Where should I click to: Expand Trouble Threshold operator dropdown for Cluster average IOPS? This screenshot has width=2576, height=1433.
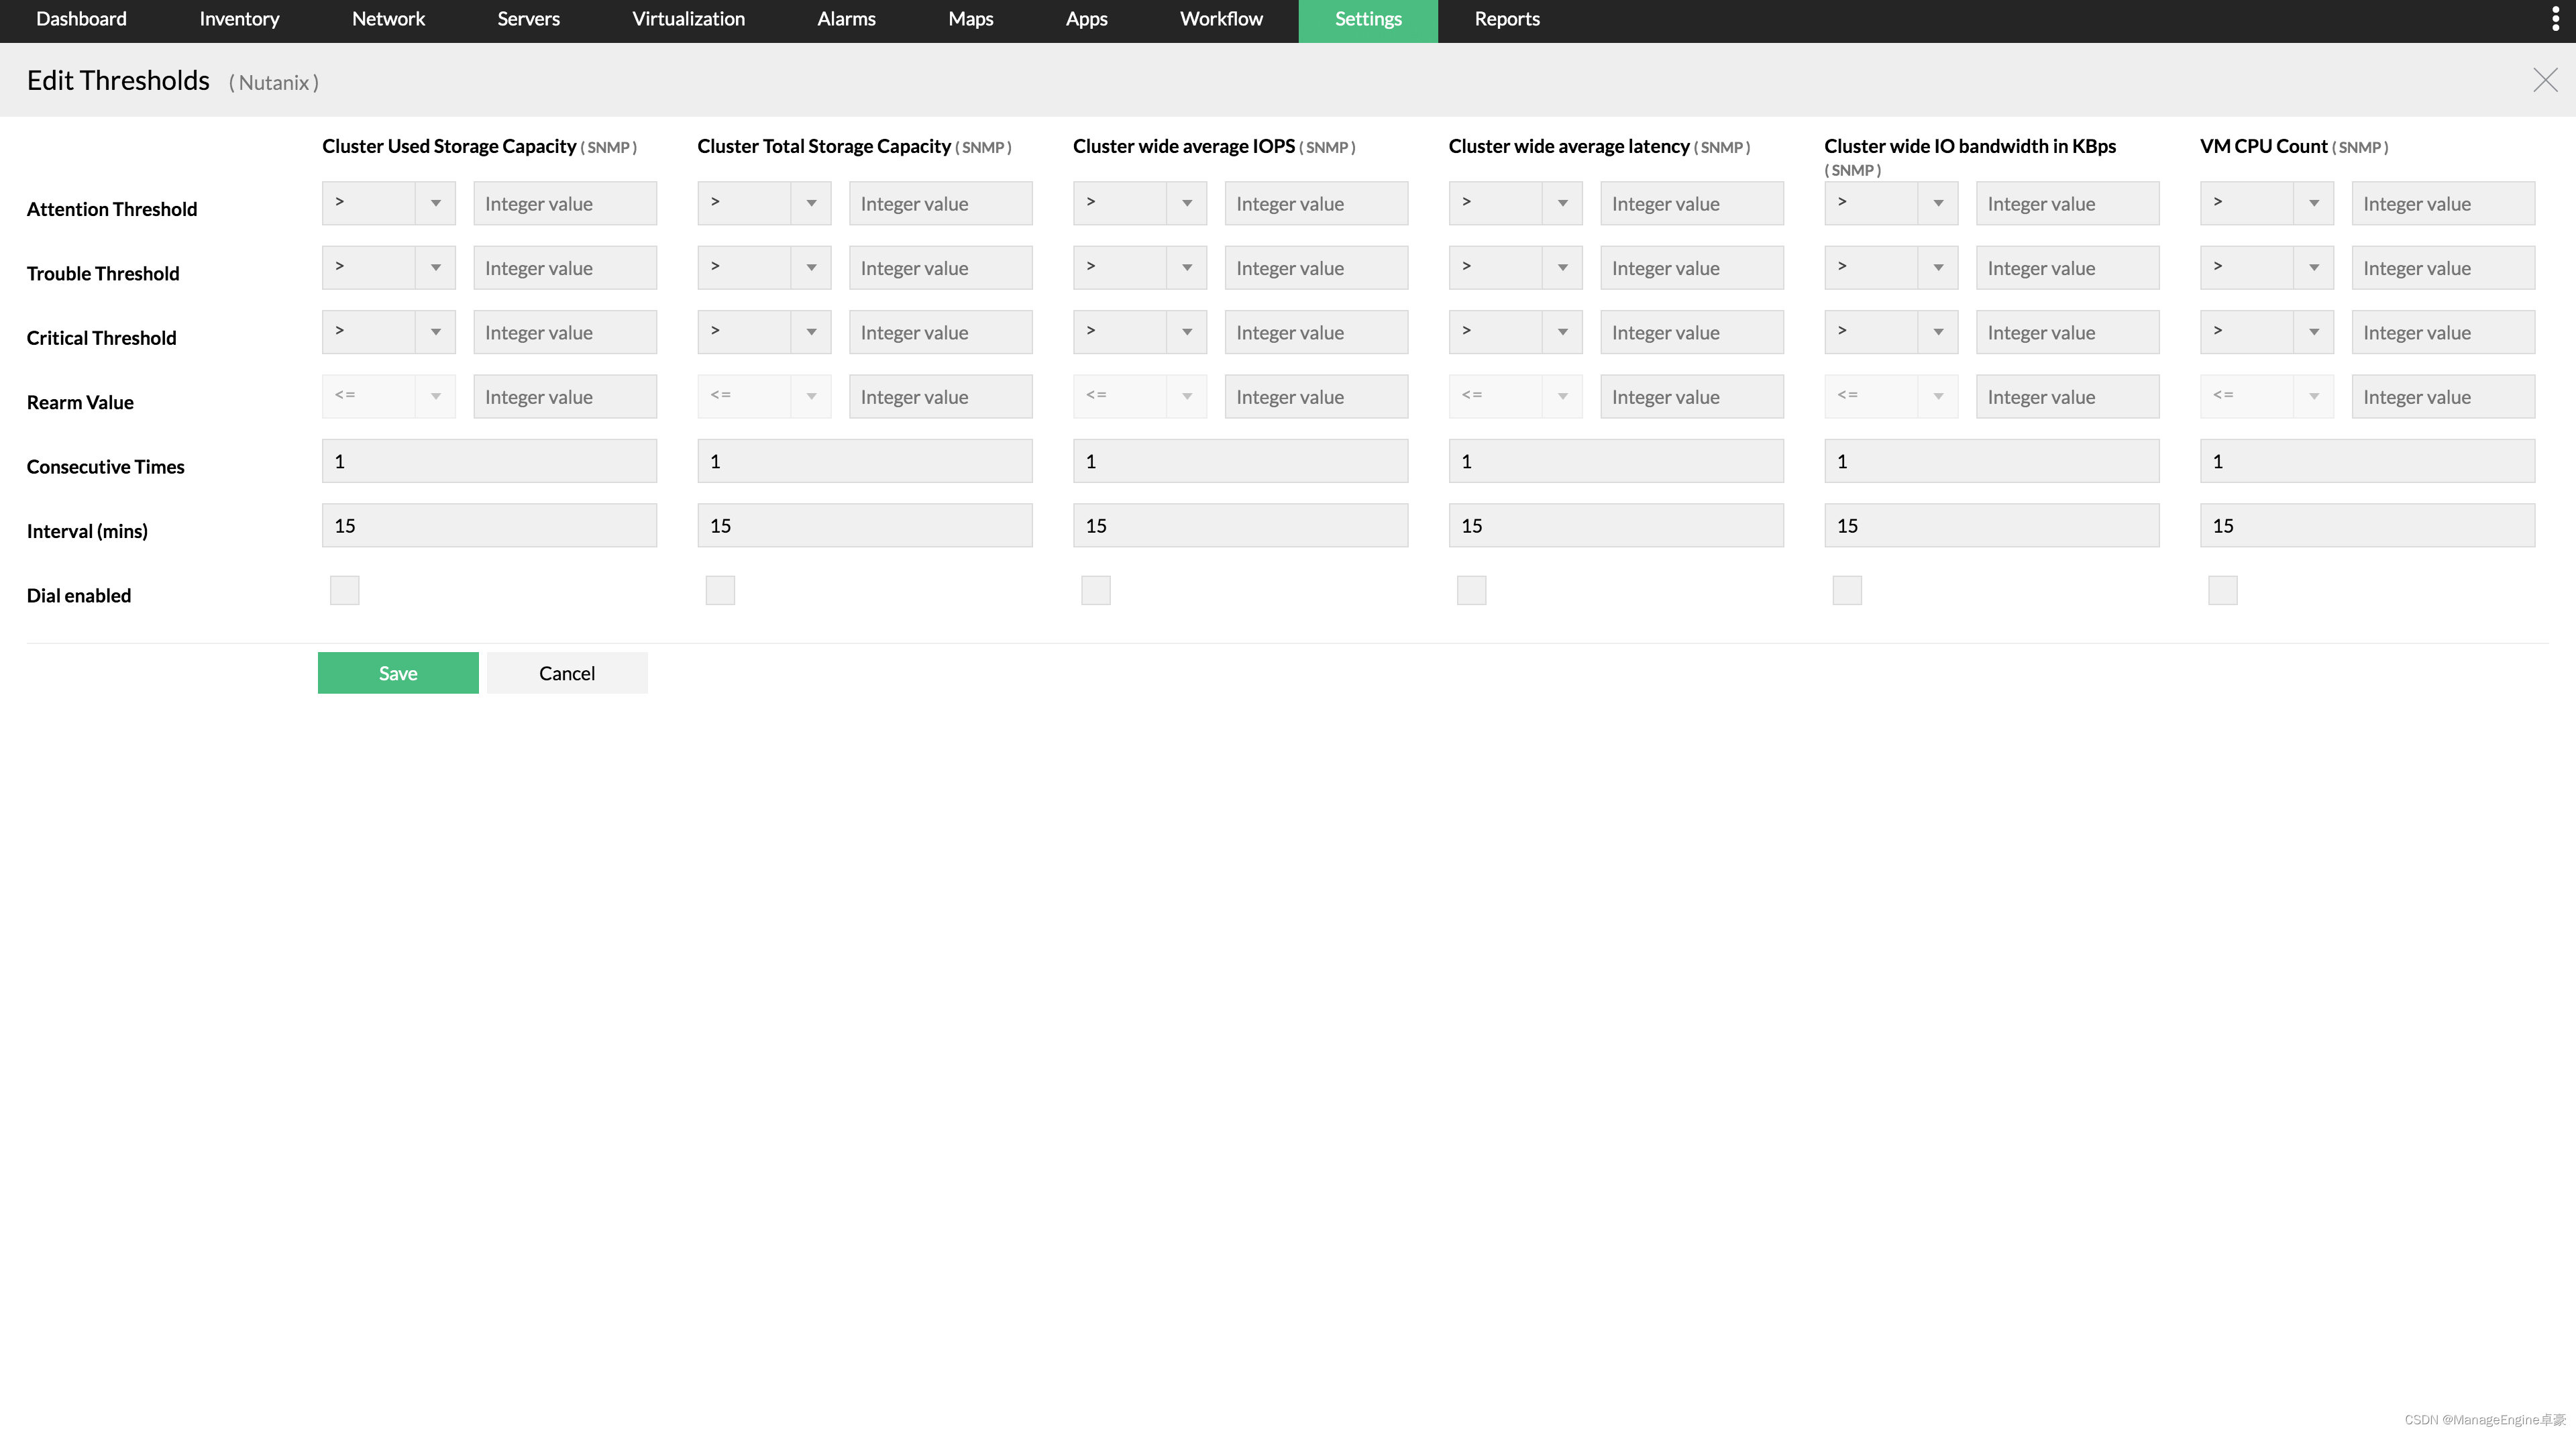[1139, 268]
